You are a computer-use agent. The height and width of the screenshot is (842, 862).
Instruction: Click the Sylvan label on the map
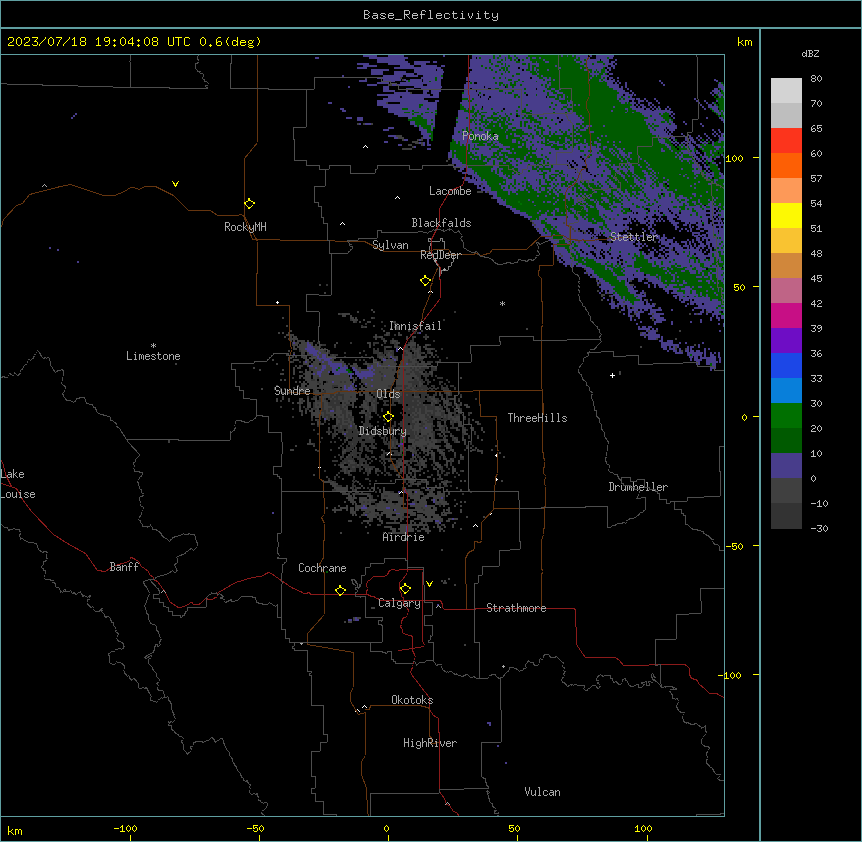pos(390,245)
